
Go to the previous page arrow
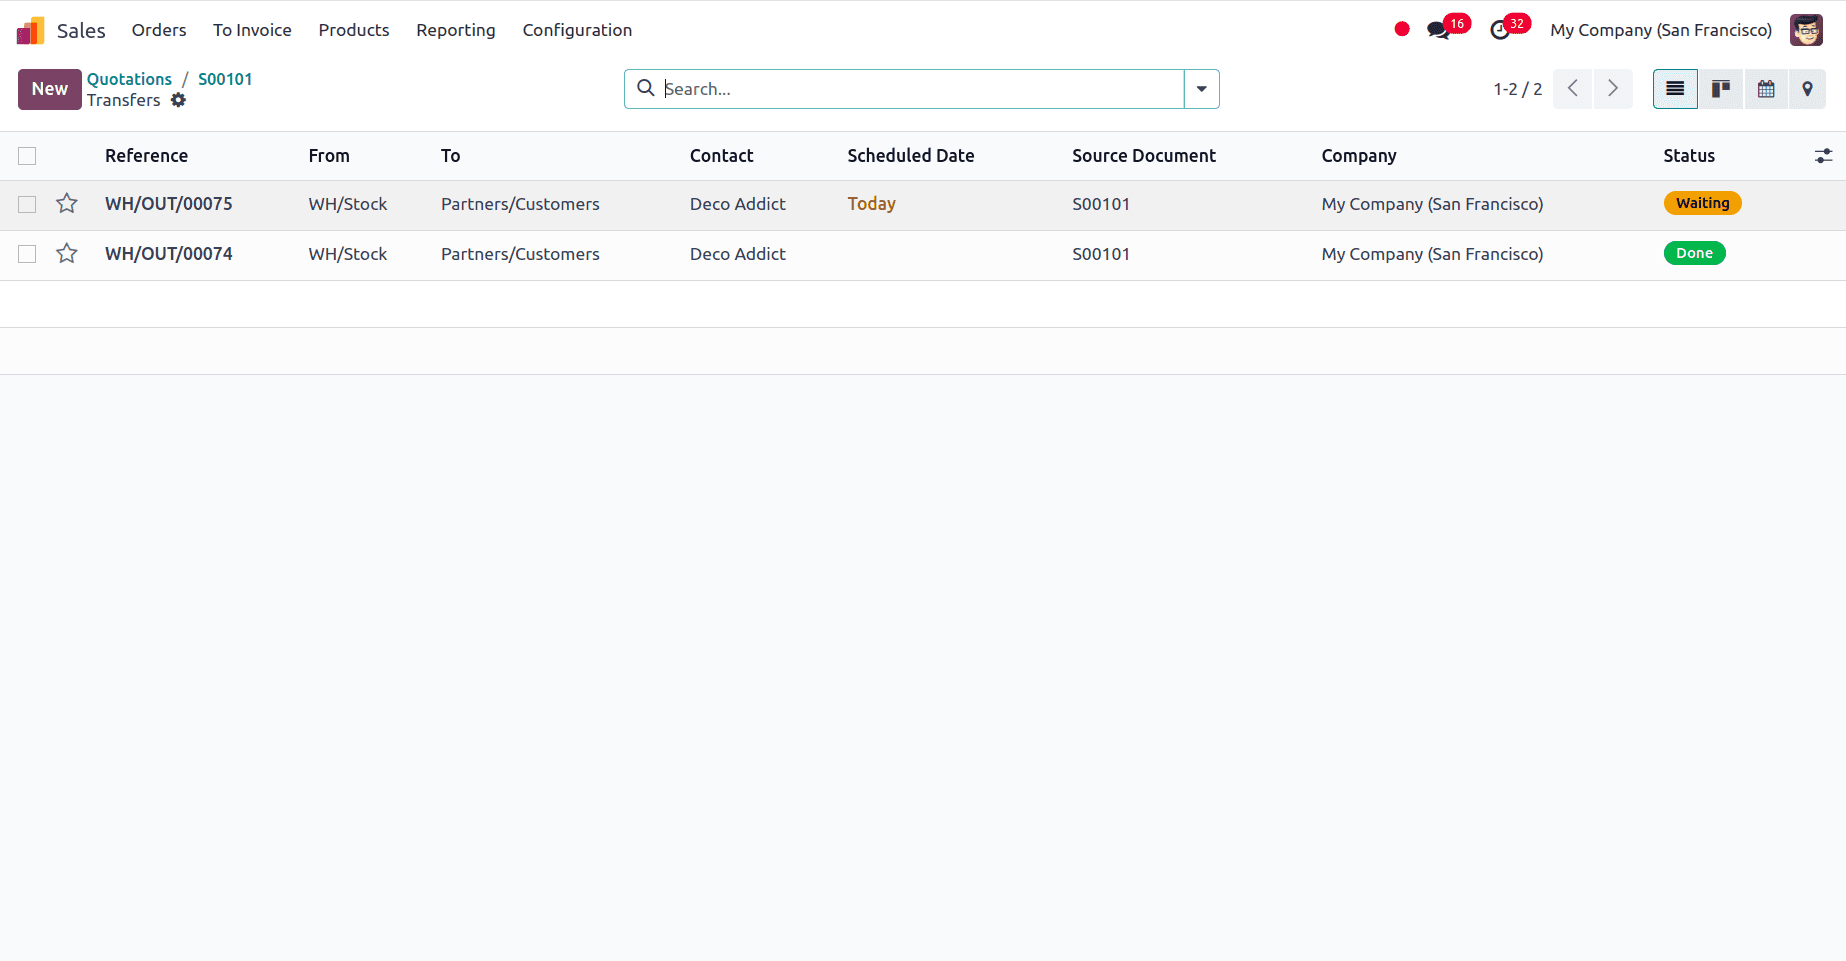coord(1573,89)
